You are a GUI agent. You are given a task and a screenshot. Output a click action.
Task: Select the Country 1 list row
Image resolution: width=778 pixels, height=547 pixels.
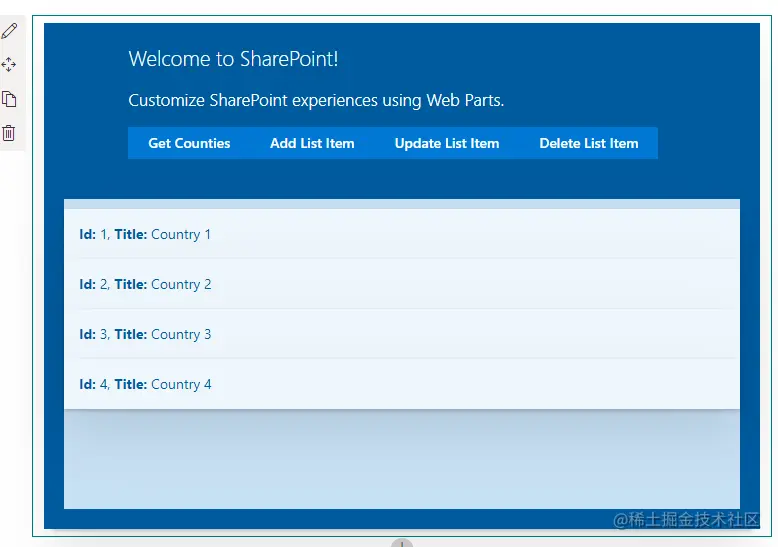coord(402,234)
